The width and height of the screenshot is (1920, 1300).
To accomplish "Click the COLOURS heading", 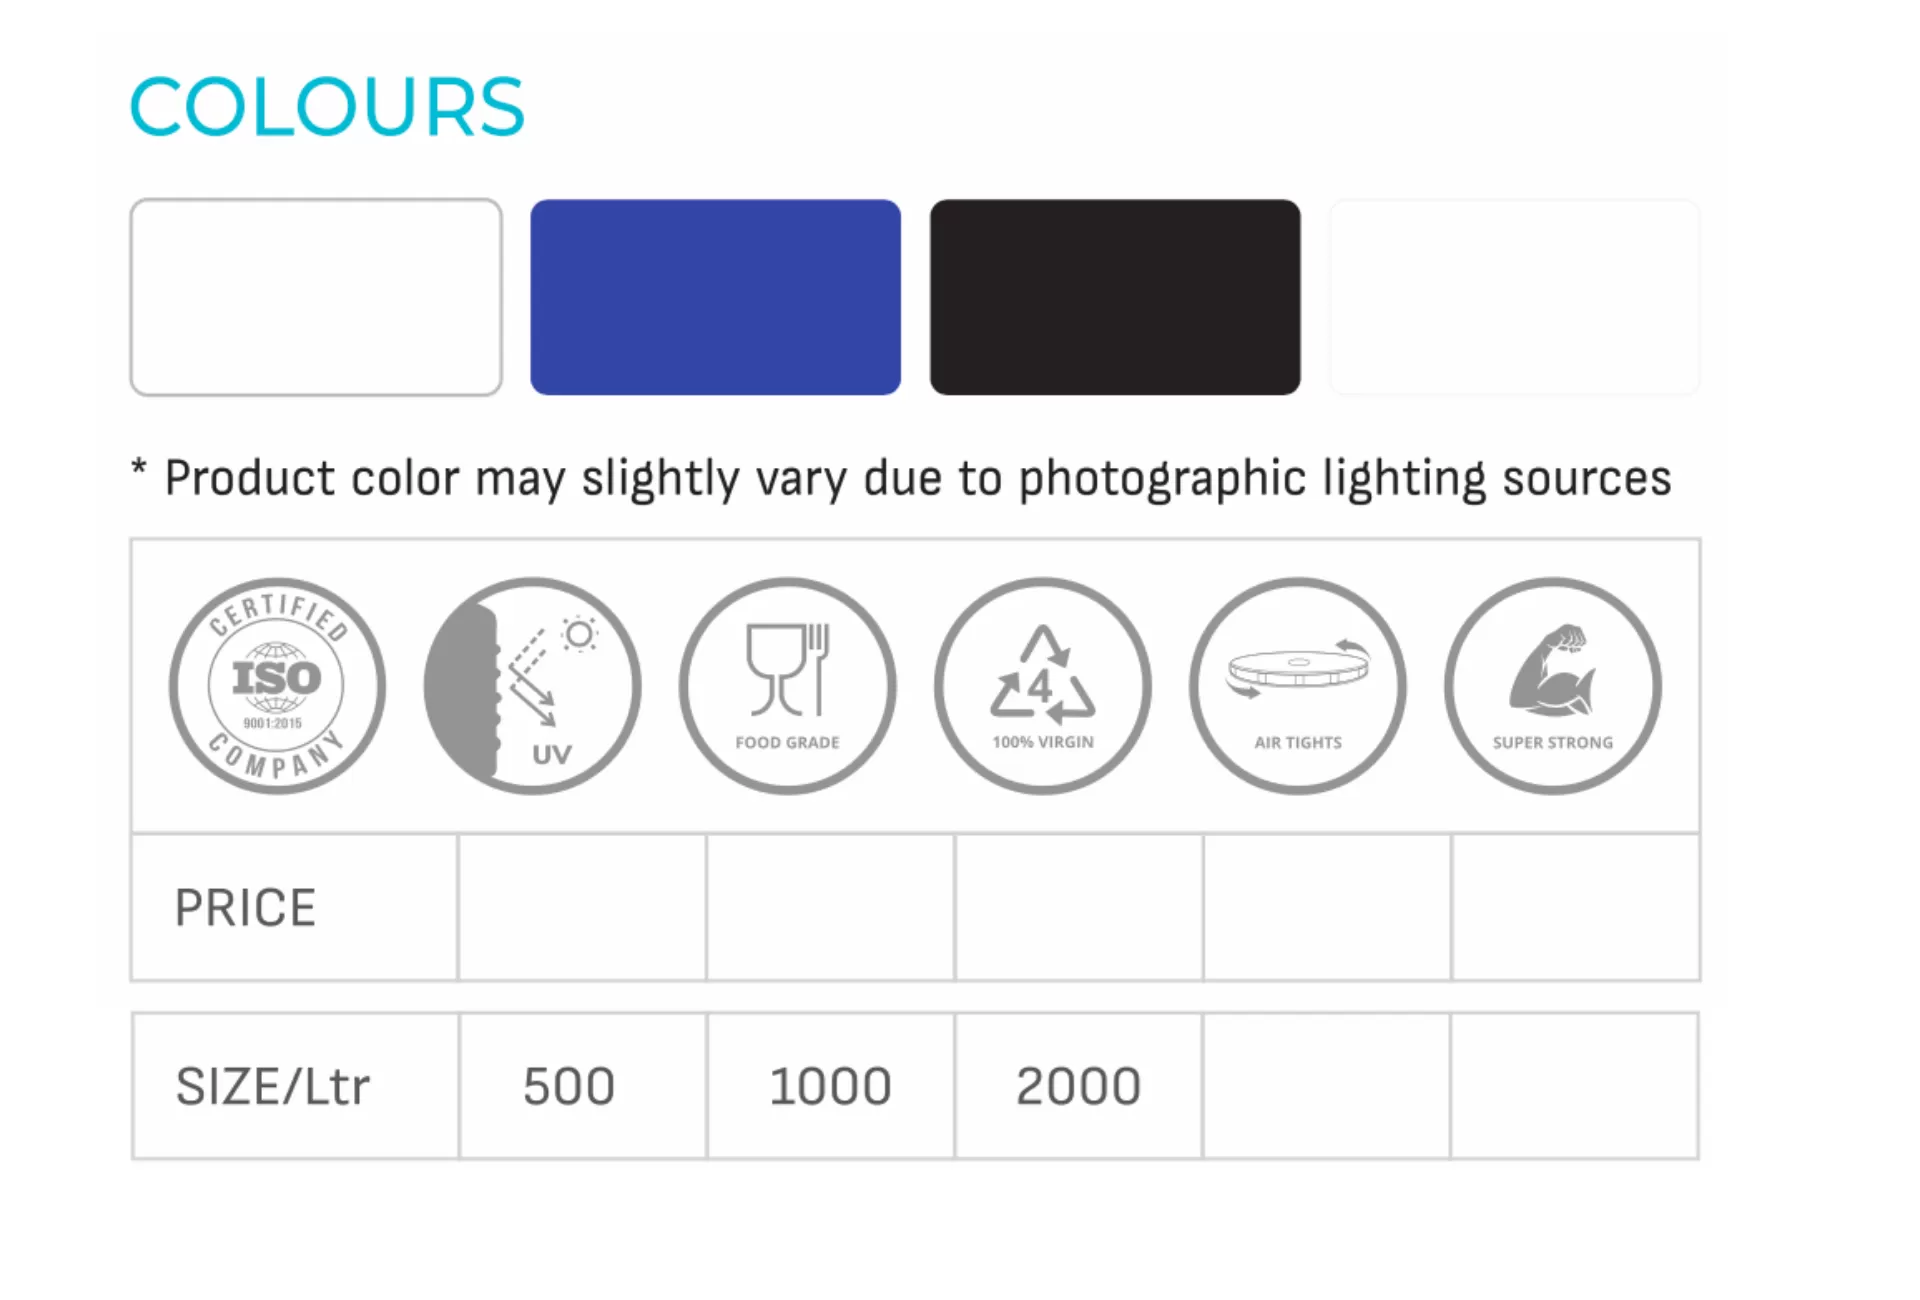I will pos(327,107).
